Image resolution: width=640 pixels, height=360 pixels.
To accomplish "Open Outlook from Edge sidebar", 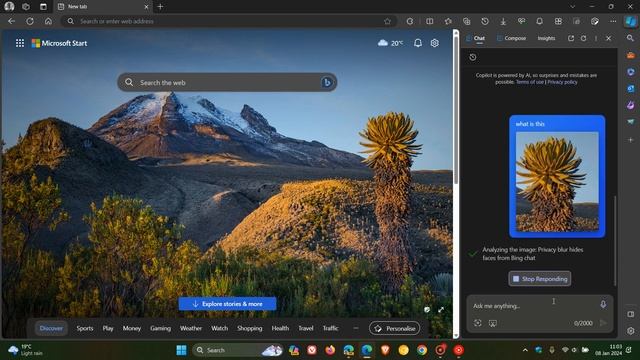I will coord(631,89).
